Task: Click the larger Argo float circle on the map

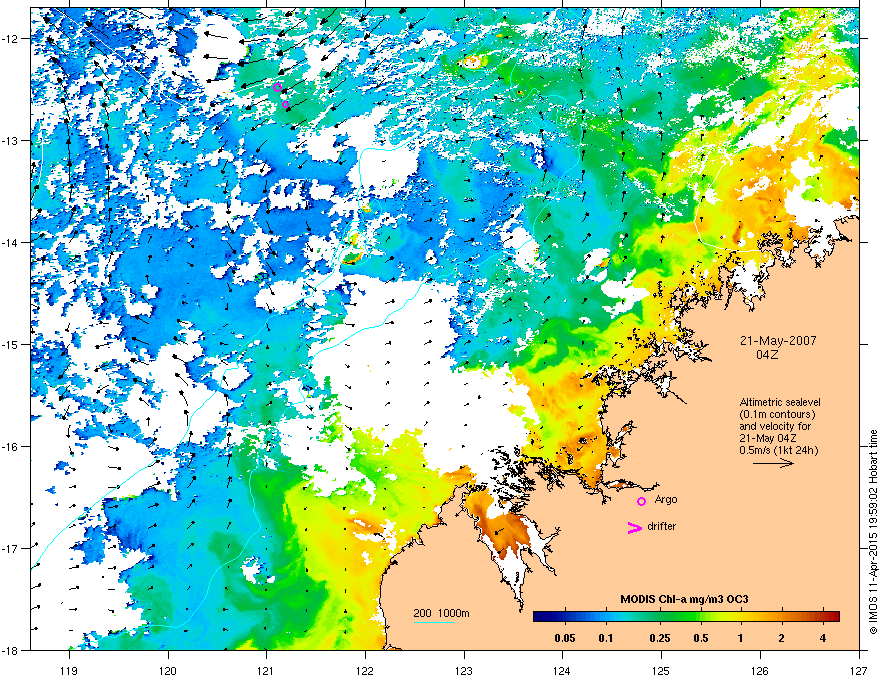Action: pos(277,87)
